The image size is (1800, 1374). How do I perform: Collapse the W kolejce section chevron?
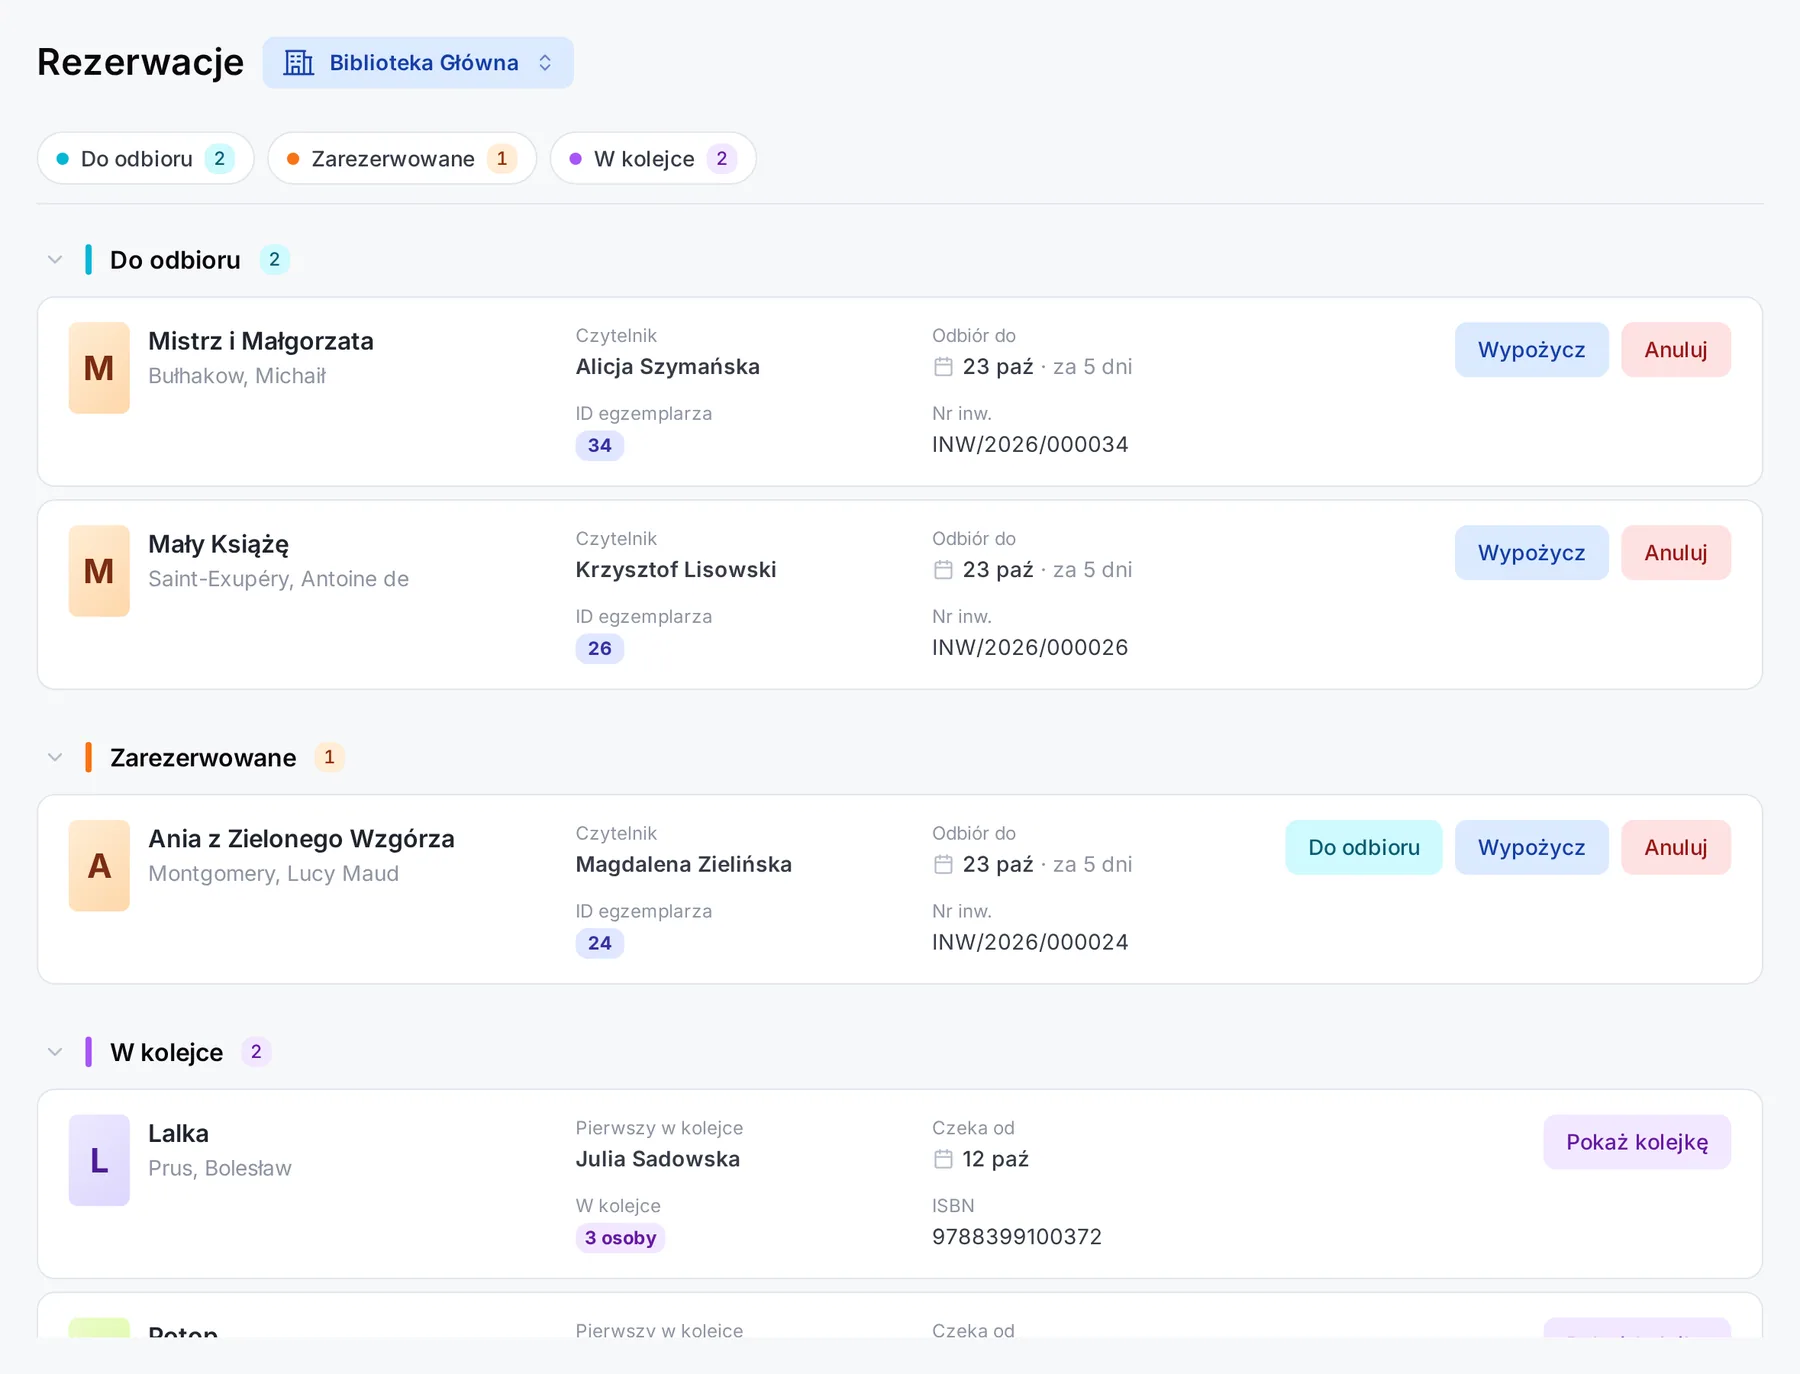(55, 1052)
